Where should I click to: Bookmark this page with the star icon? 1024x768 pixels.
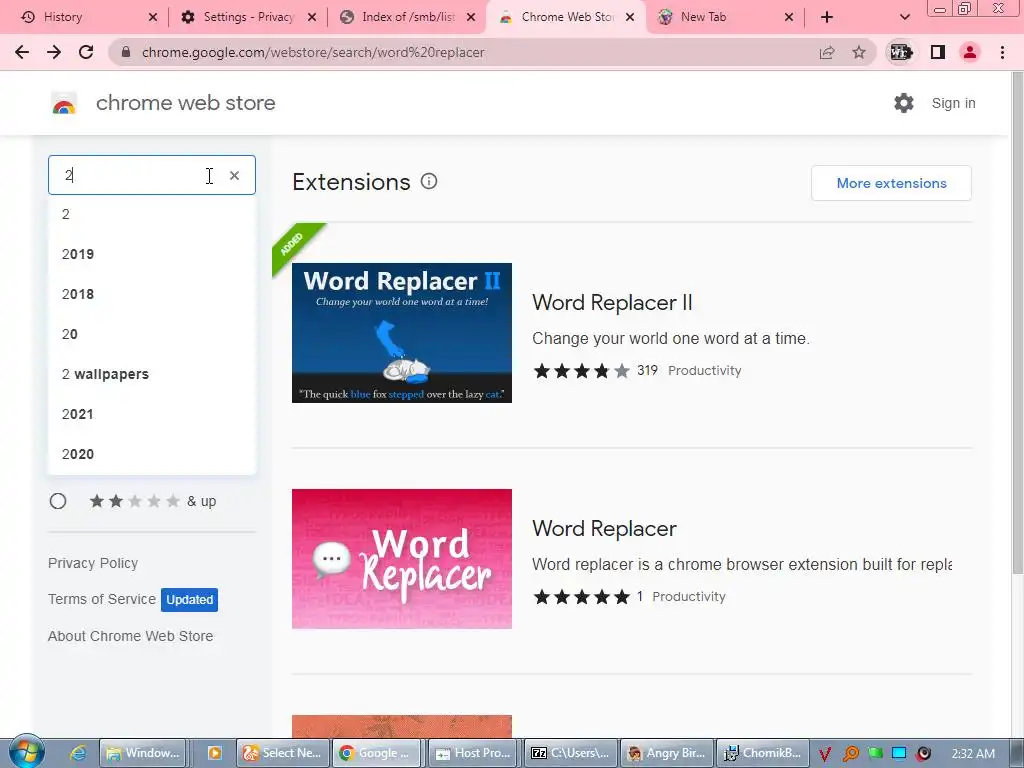click(859, 52)
